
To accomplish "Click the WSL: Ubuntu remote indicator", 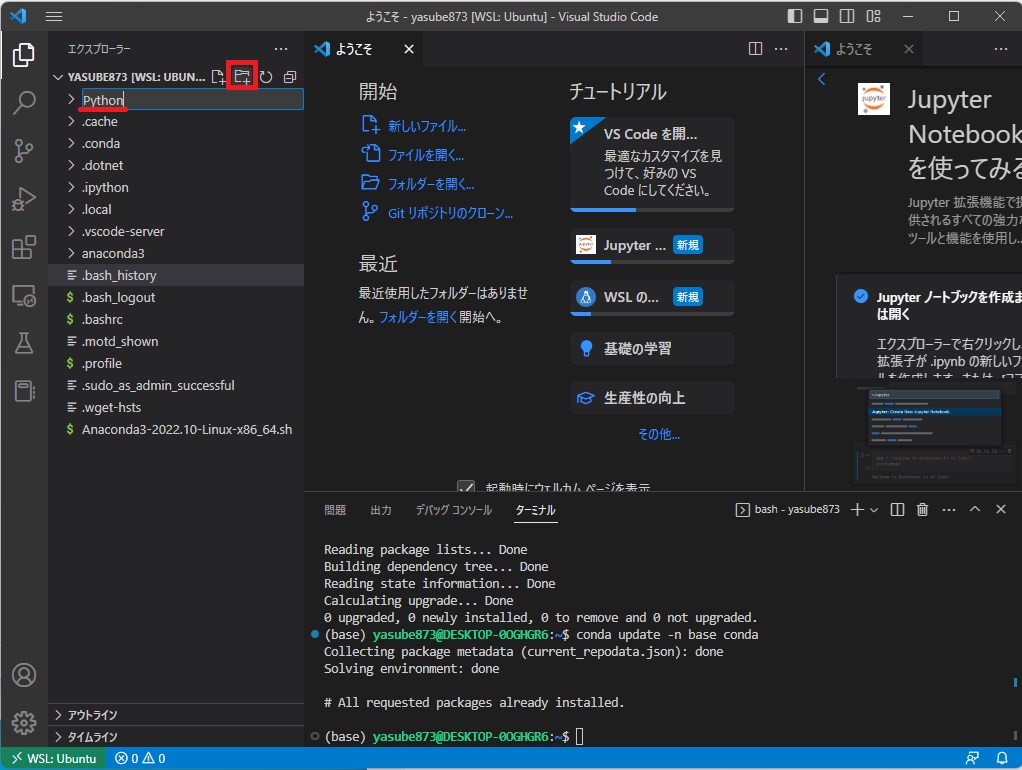I will [54, 758].
